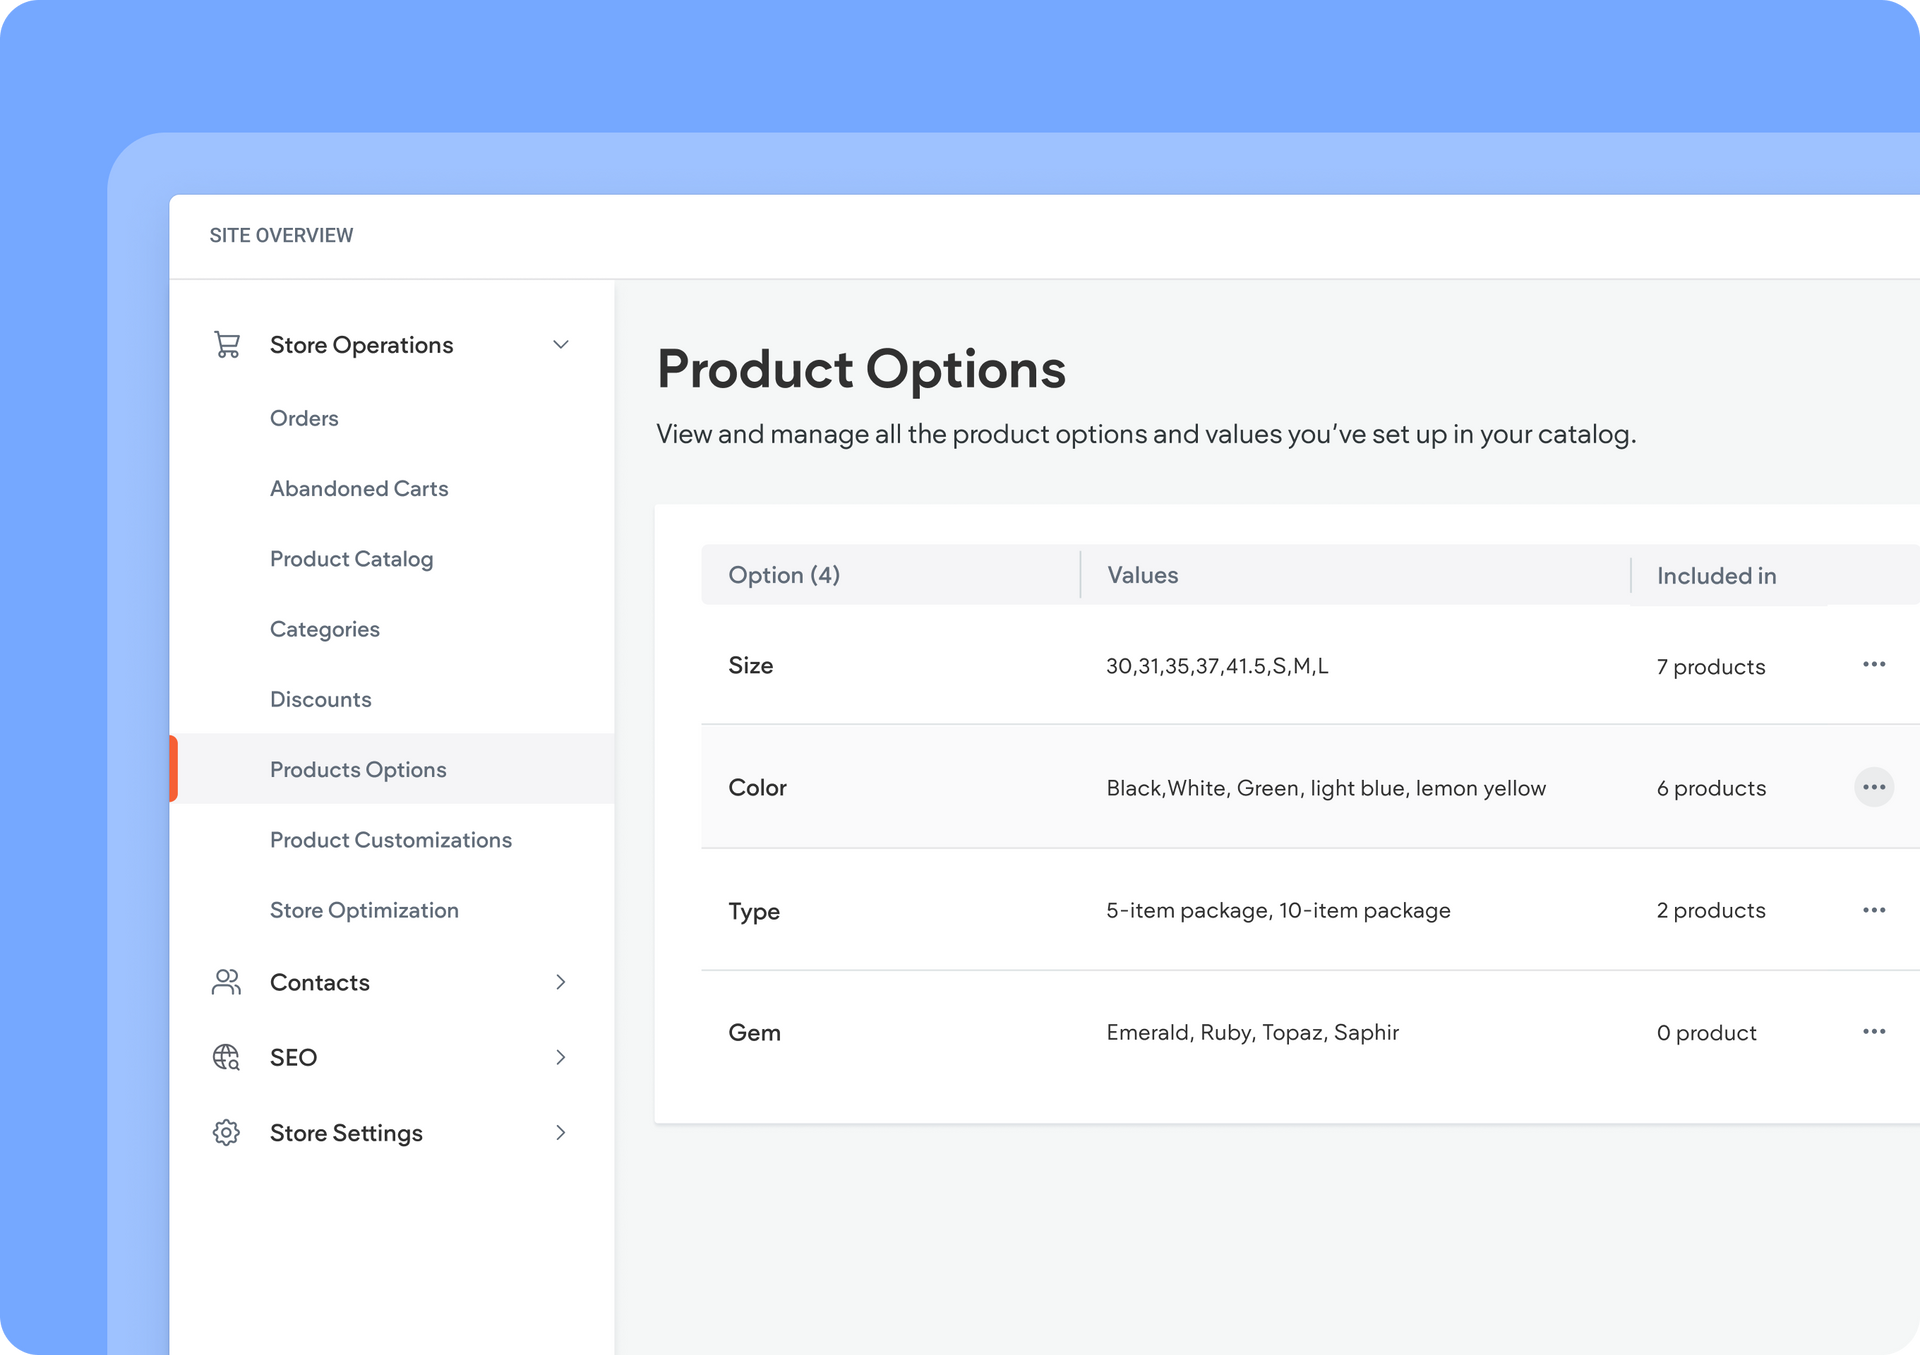The height and width of the screenshot is (1355, 1920).
Task: Open the Product Catalog page
Action: (351, 559)
